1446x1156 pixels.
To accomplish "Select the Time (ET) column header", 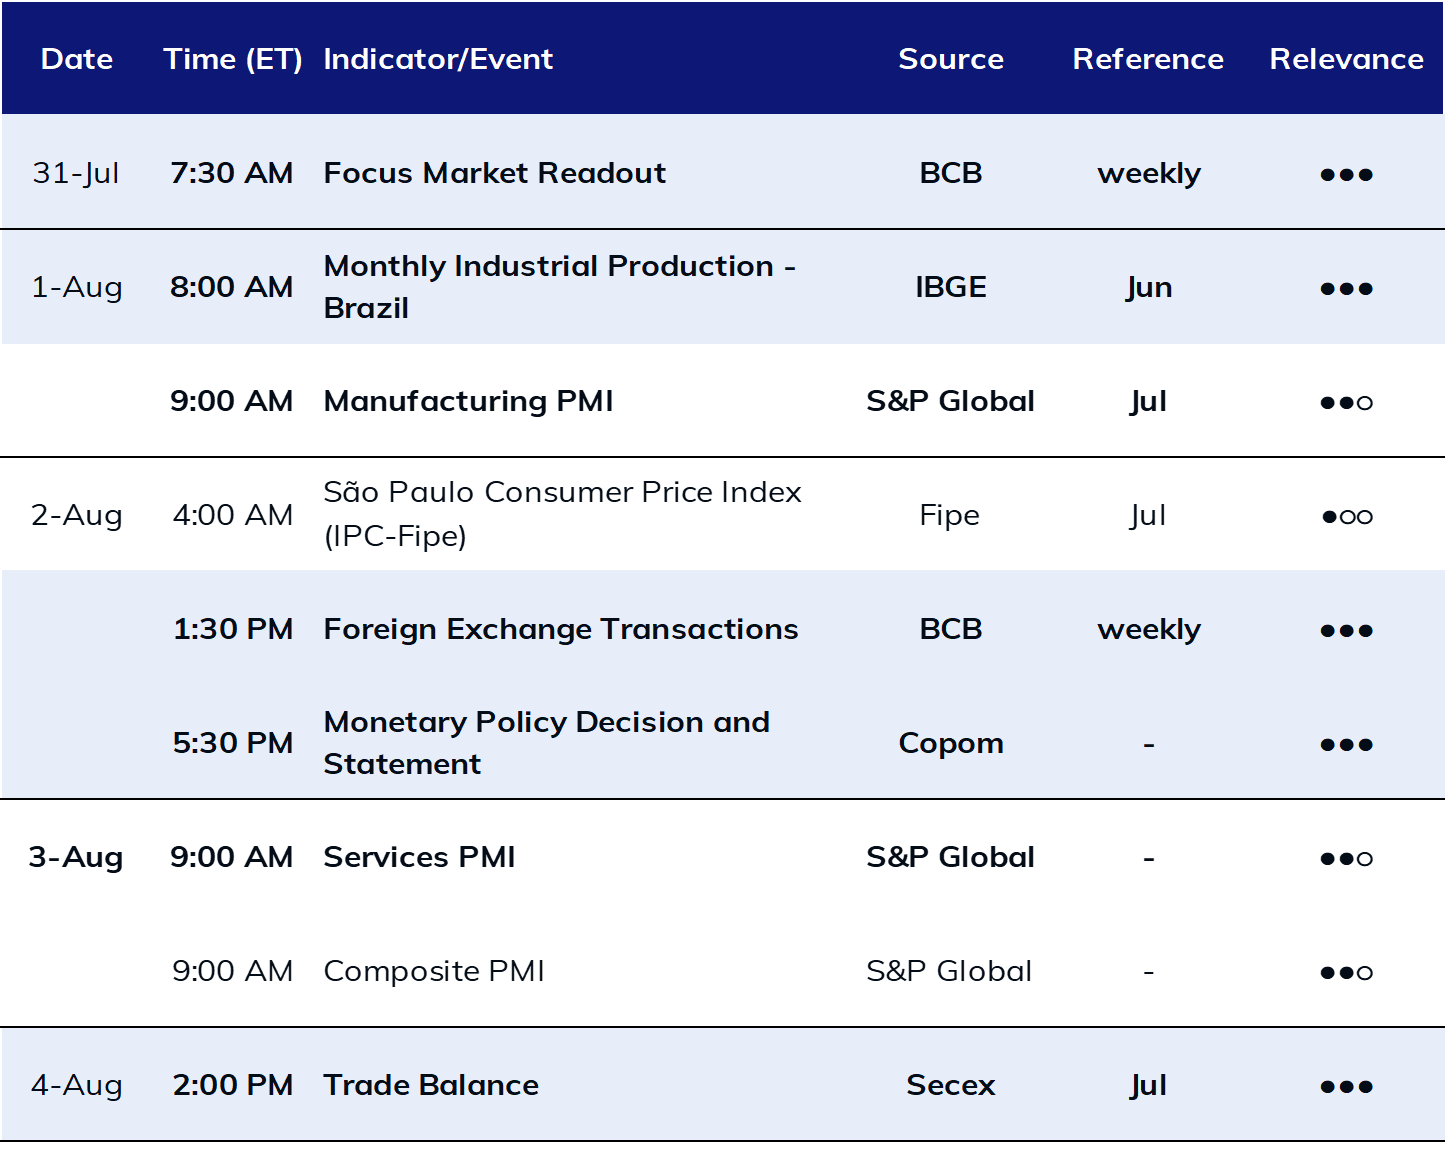I will tap(233, 59).
